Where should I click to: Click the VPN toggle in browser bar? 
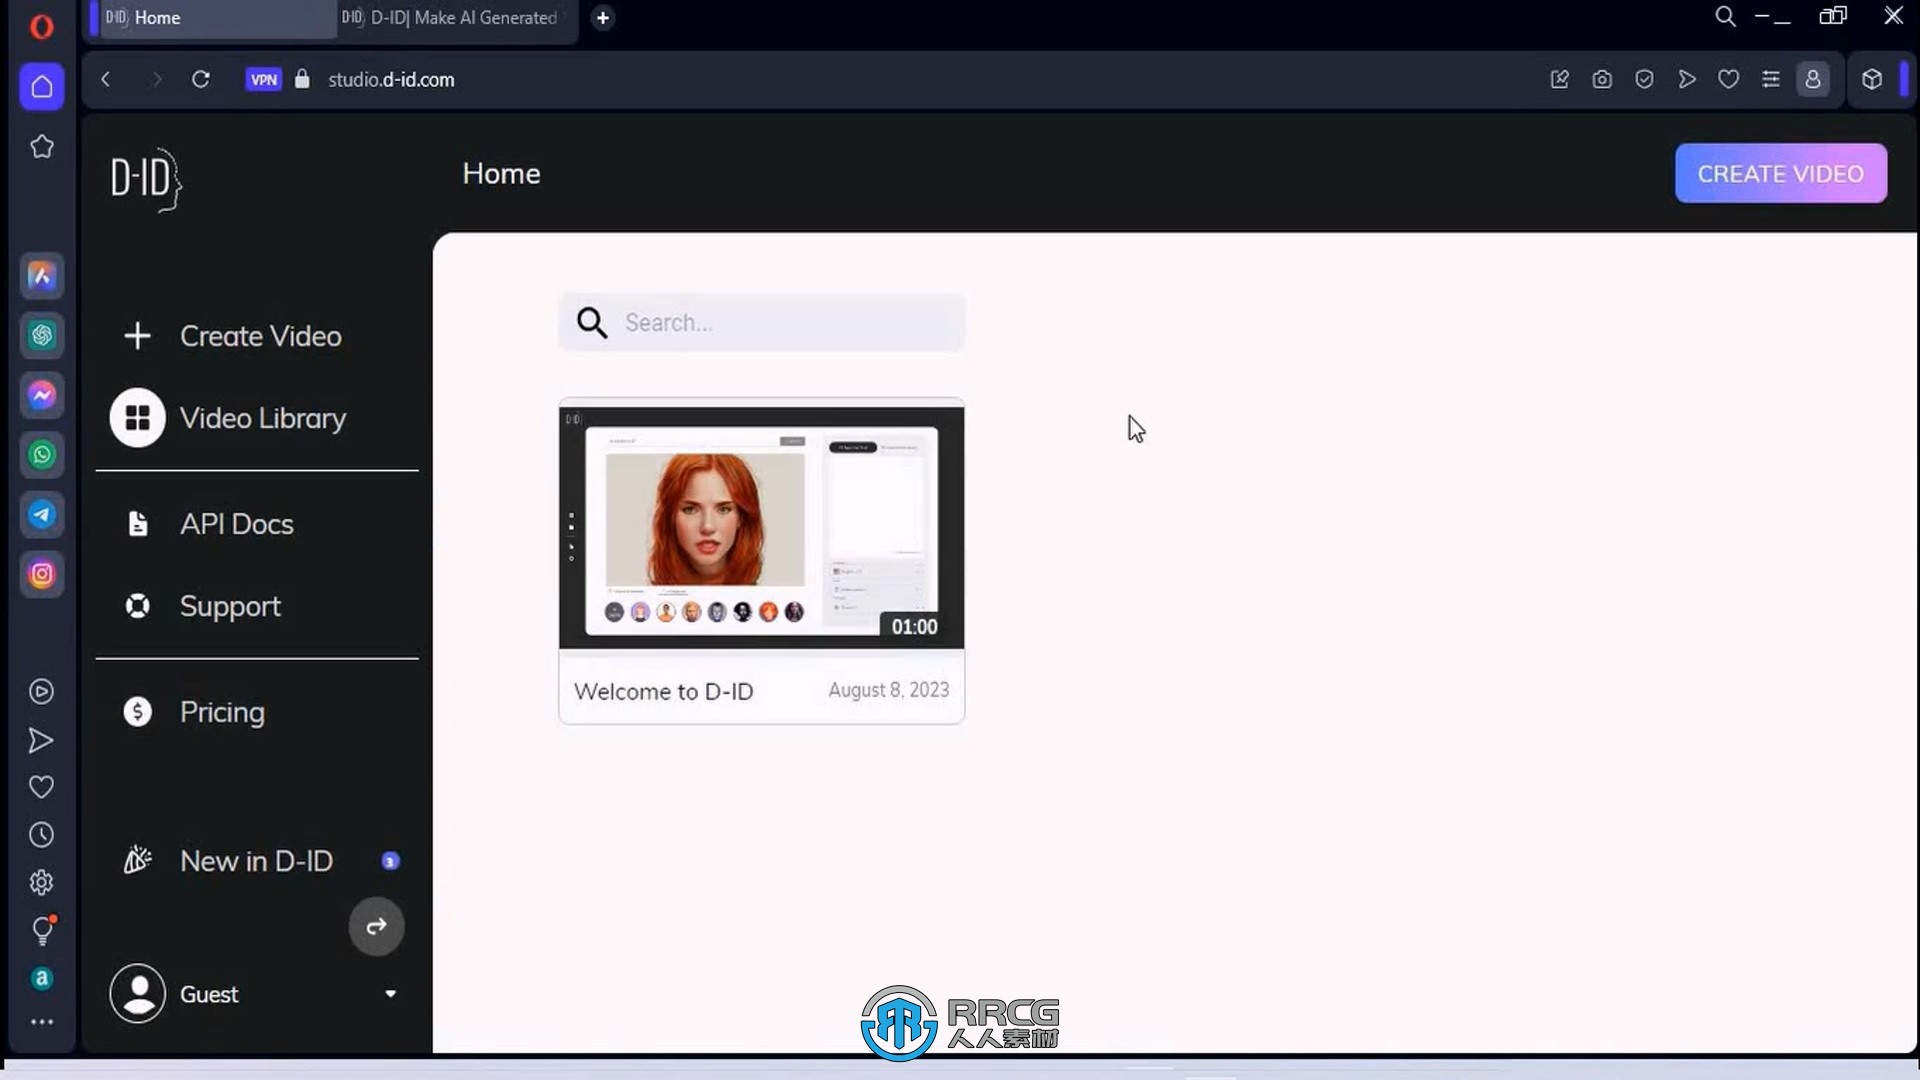click(264, 79)
